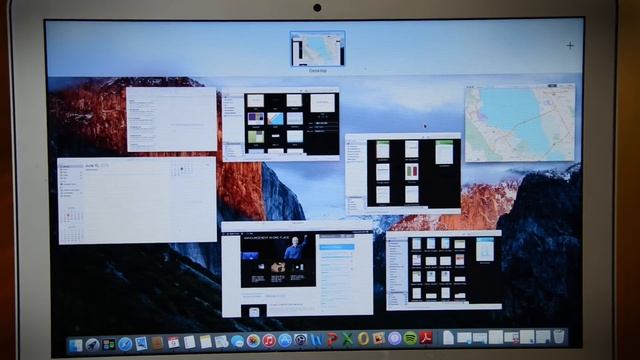
Task: Click plus button to add a desktop
Action: [570, 45]
